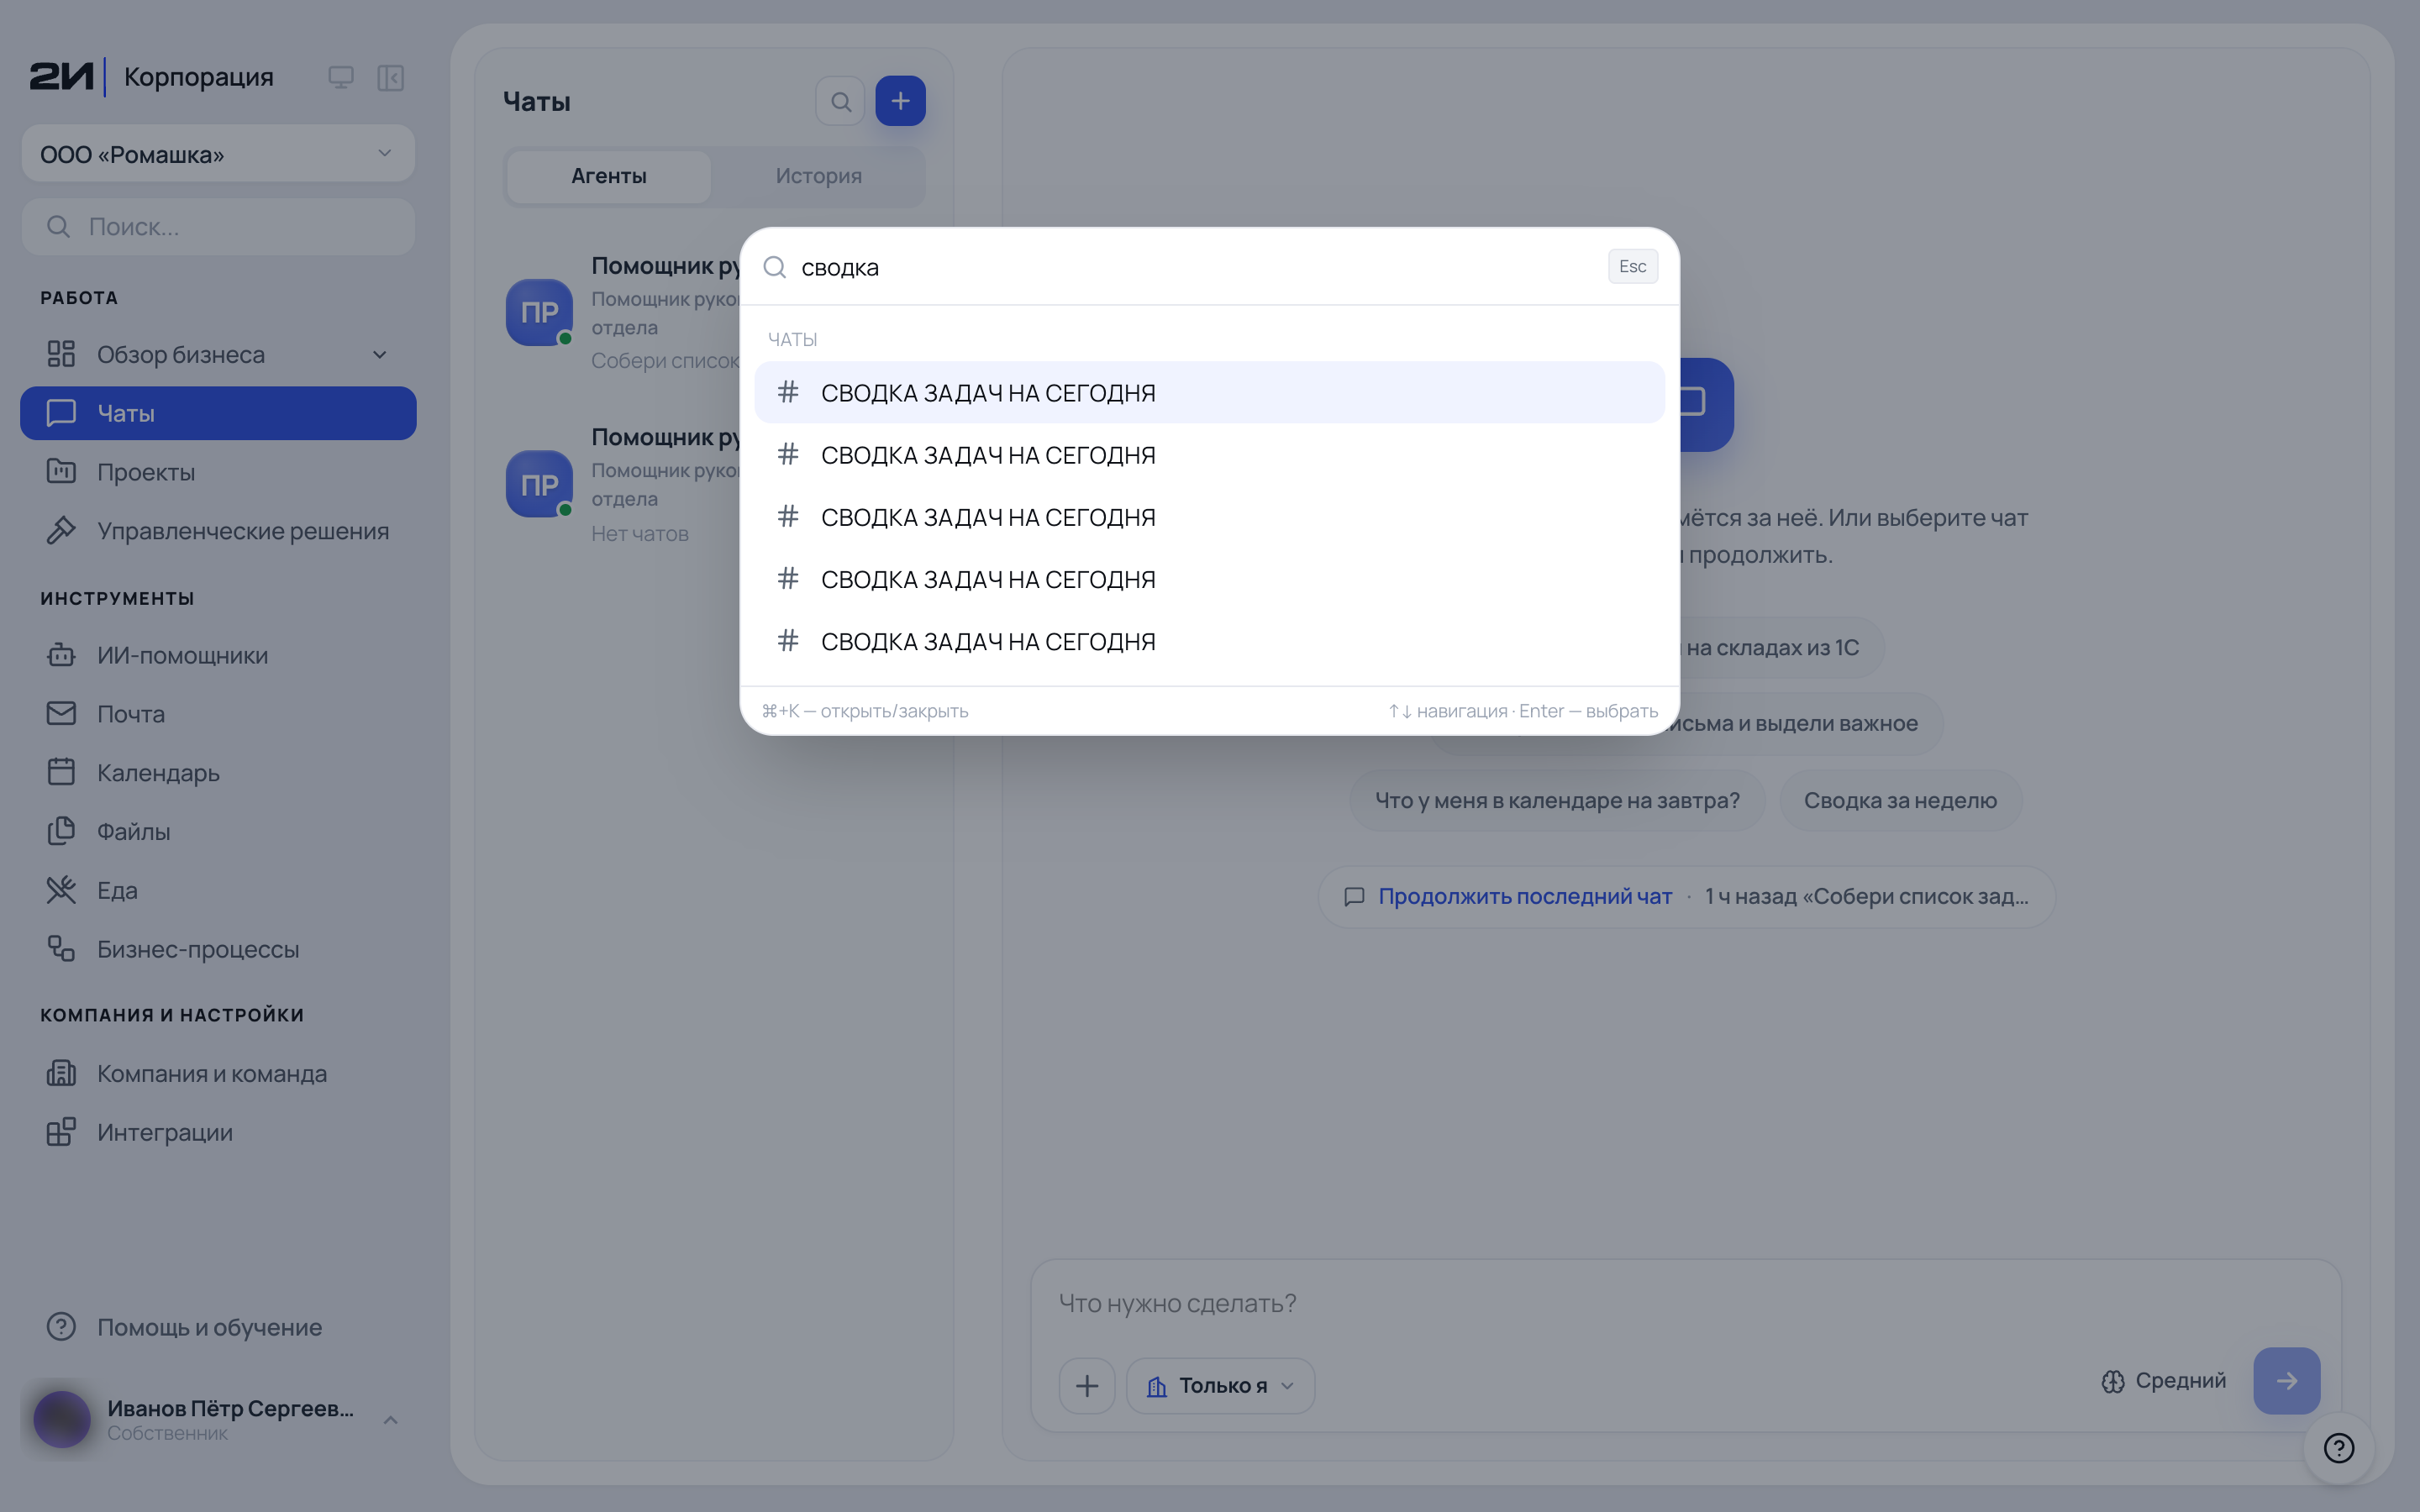Collapse the sidebar with the panel icon
This screenshot has width=2420, height=1512.
[390, 77]
